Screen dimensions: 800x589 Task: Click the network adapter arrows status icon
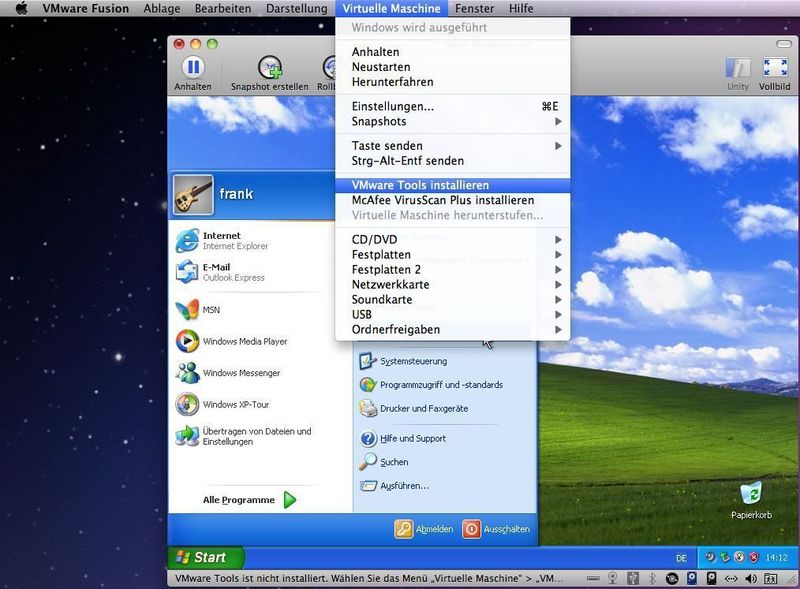(731, 578)
